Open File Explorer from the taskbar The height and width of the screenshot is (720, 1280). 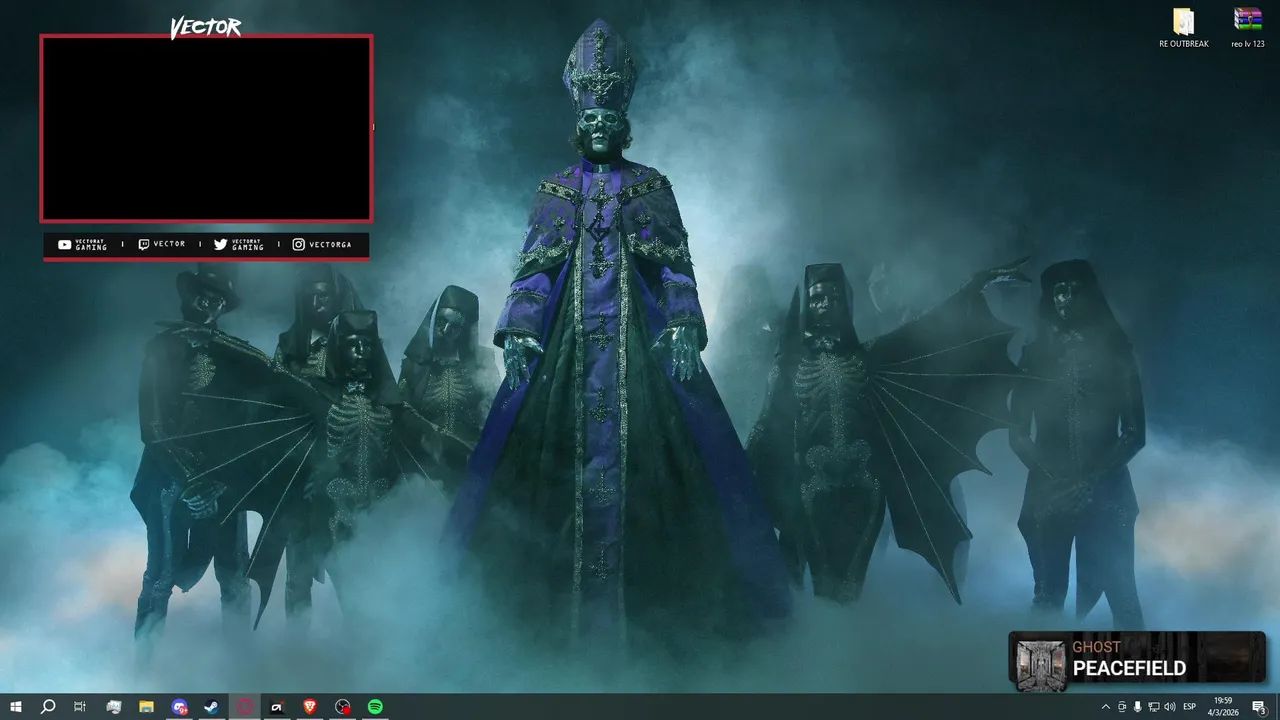click(x=146, y=707)
